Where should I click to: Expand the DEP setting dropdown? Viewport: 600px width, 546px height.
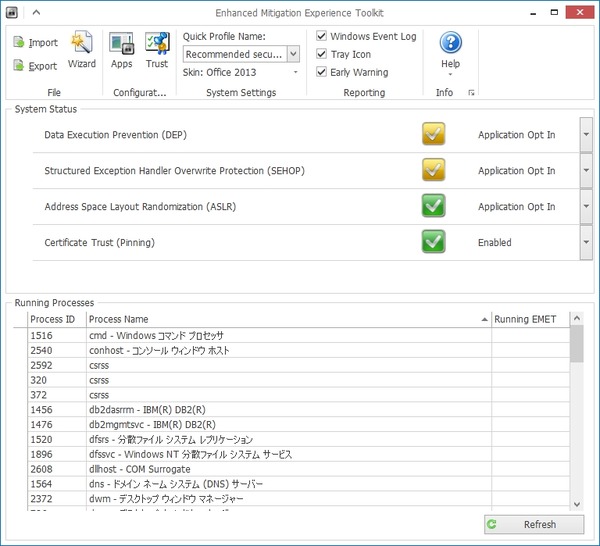pyautogui.click(x=586, y=134)
